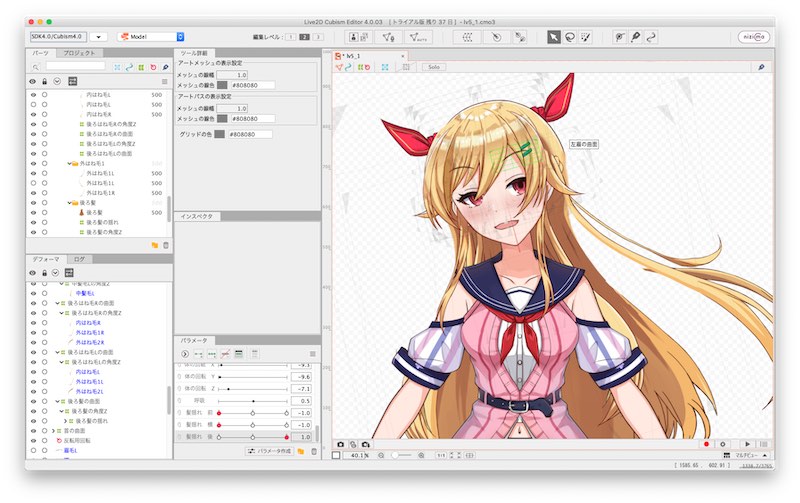Screen dimensions: 800x503
Task: Select the ツール詳細 tab
Action: click(x=195, y=53)
